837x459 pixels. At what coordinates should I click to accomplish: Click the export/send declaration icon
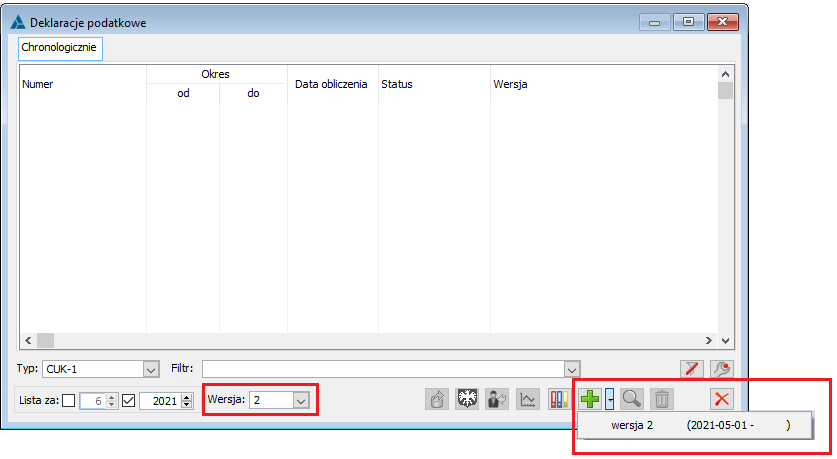[x=437, y=399]
